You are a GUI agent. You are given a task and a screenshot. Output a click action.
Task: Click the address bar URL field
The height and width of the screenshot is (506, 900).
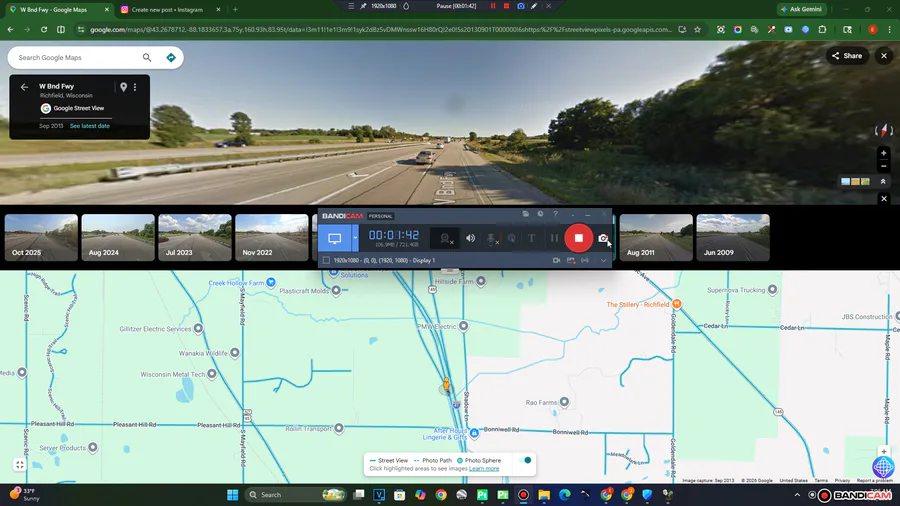coord(381,30)
